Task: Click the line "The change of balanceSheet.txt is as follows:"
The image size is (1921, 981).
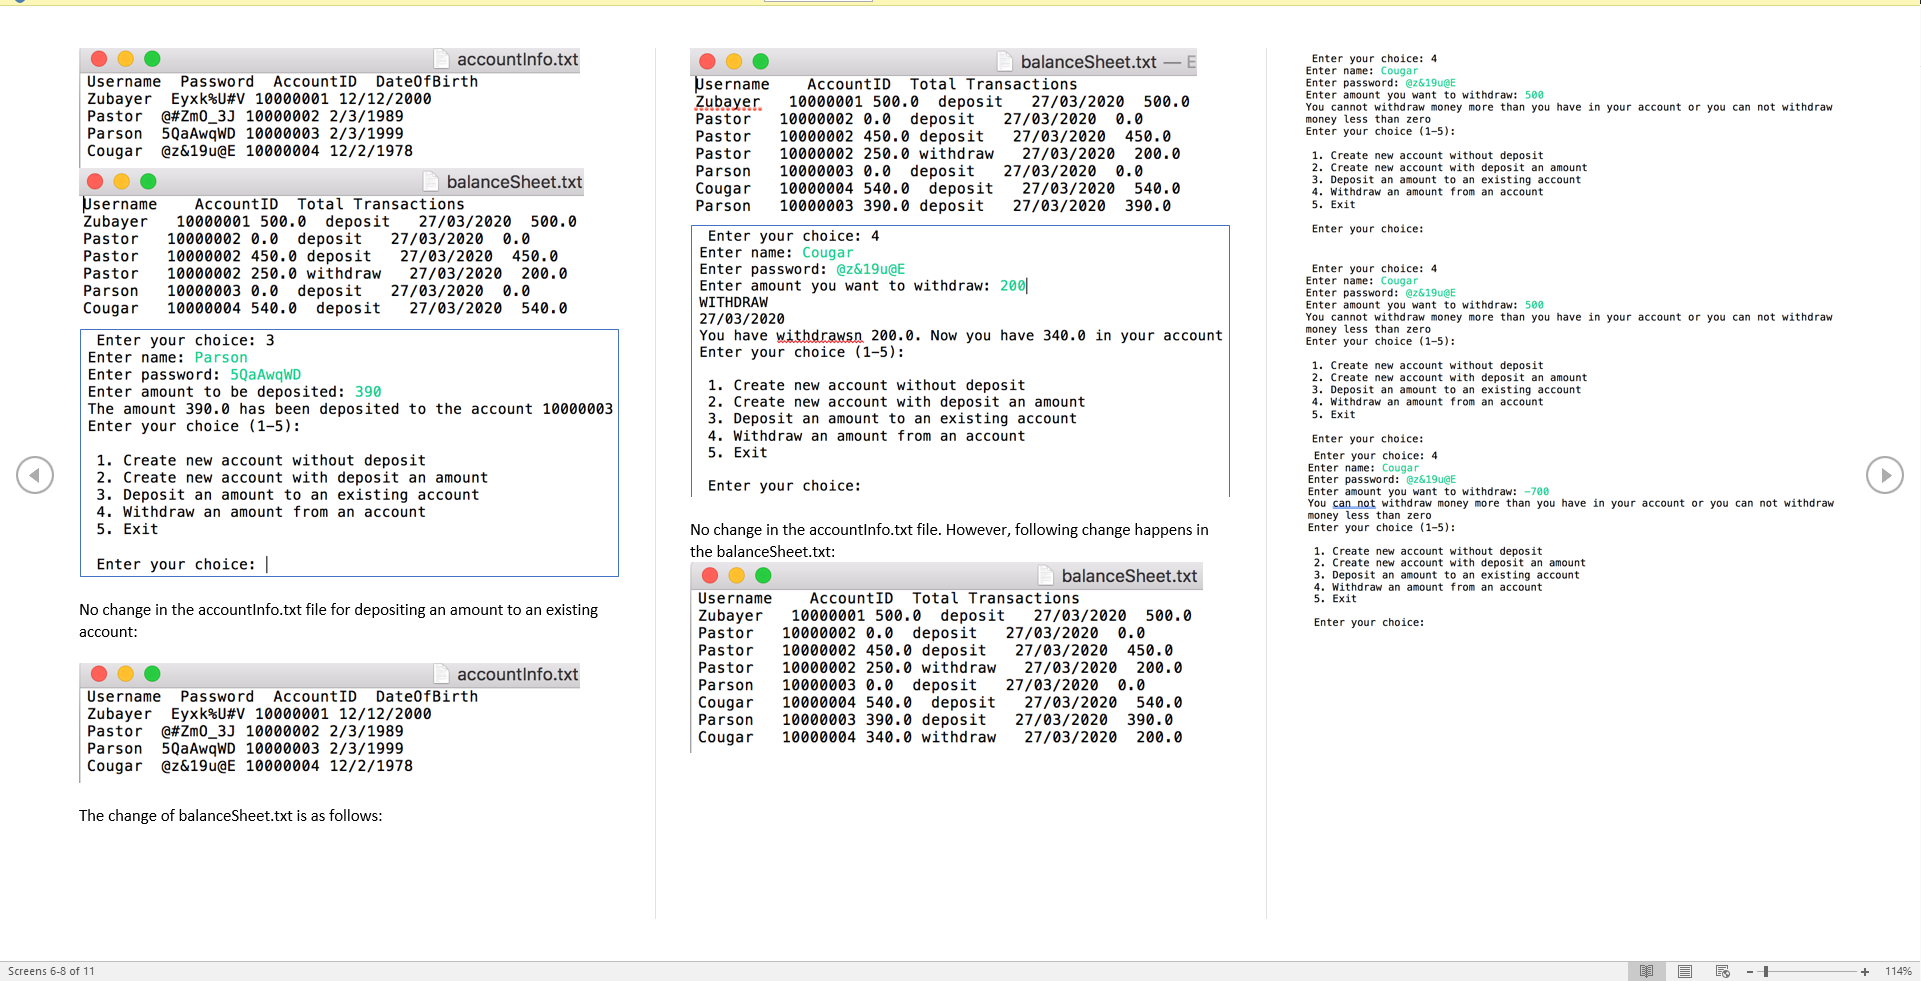Action: coord(231,816)
